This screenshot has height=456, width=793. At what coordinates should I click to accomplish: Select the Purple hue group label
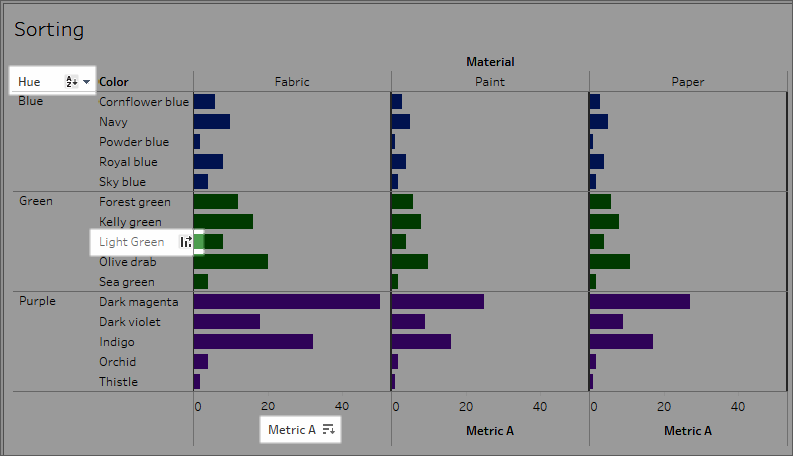tap(37, 301)
